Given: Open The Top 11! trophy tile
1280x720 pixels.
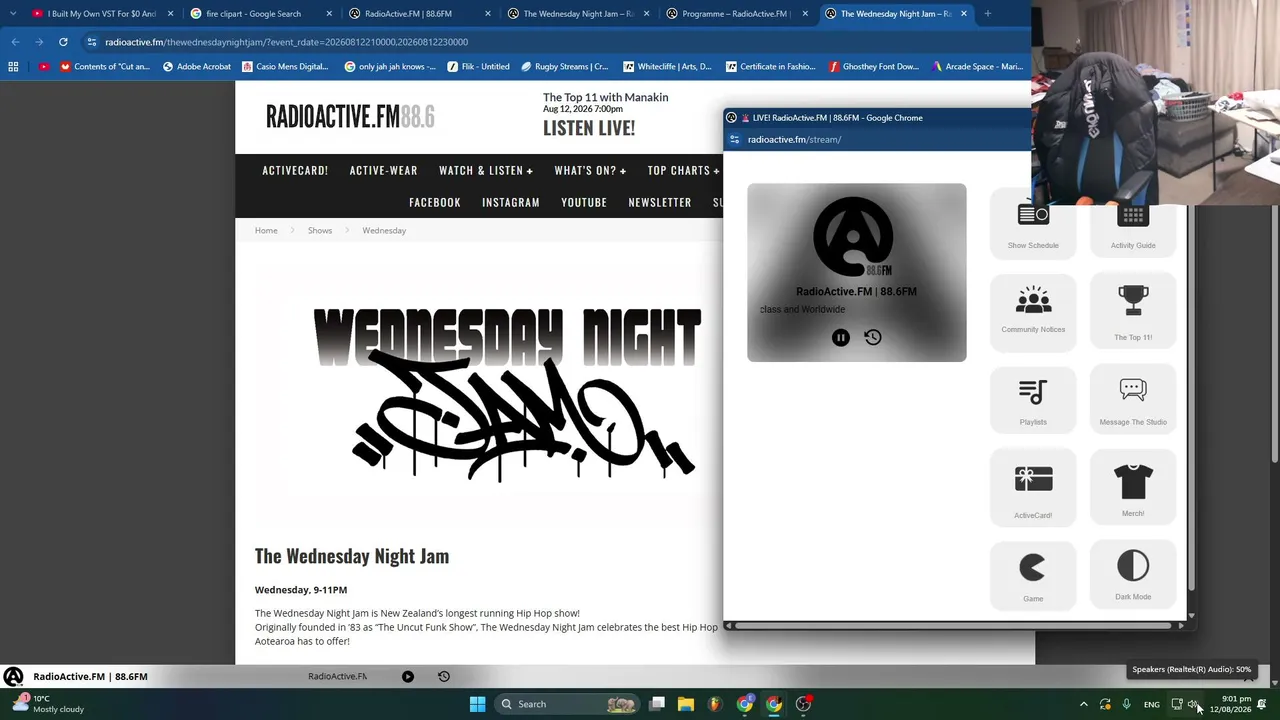Looking at the screenshot, I should tap(1133, 312).
